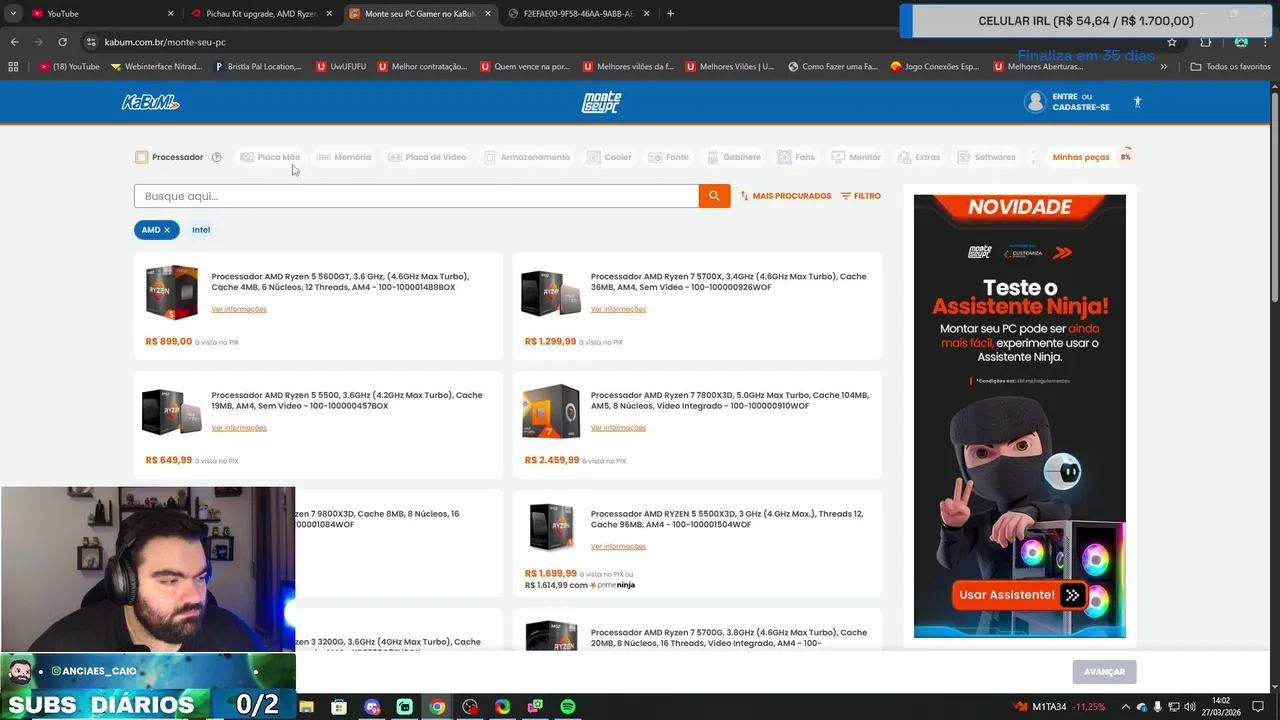Show more bookmarks with the chevron
The image size is (1280, 720).
(x=1164, y=66)
